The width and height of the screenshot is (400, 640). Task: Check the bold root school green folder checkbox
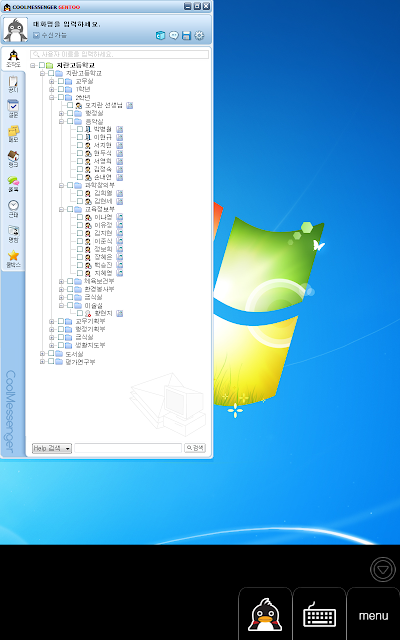coord(41,65)
